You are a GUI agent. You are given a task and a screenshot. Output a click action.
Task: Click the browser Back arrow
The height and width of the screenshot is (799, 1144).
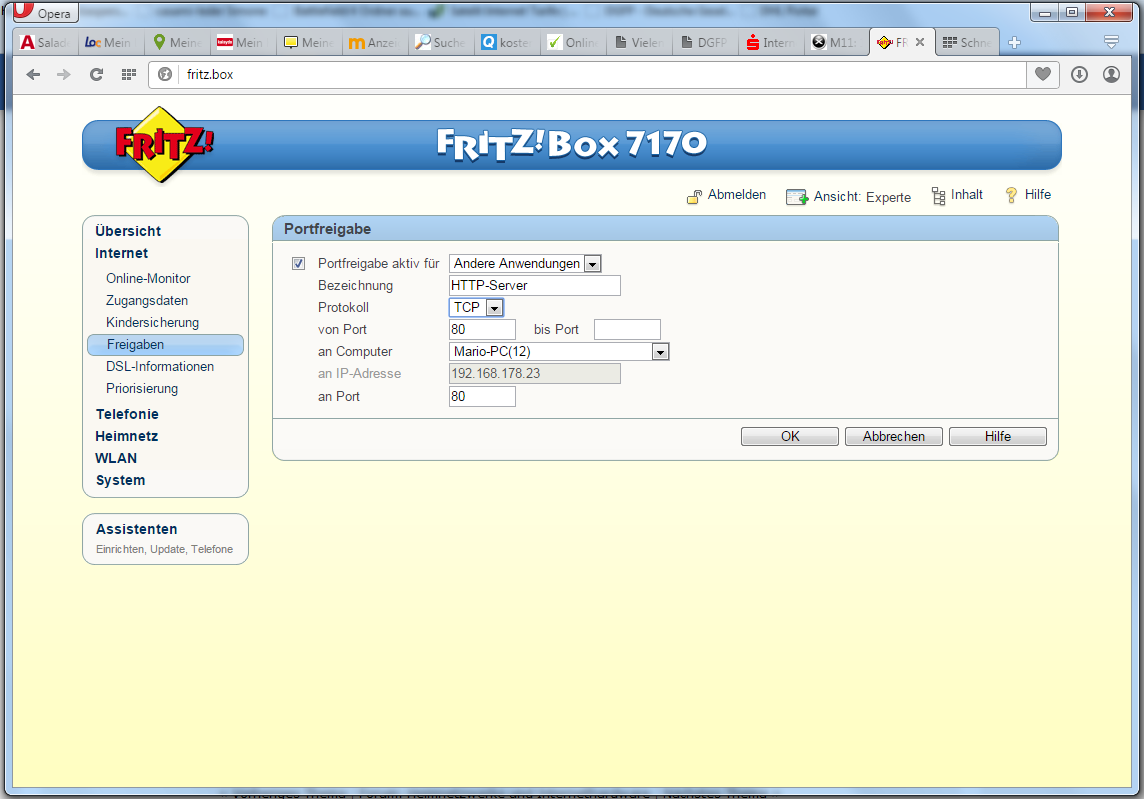(33, 74)
